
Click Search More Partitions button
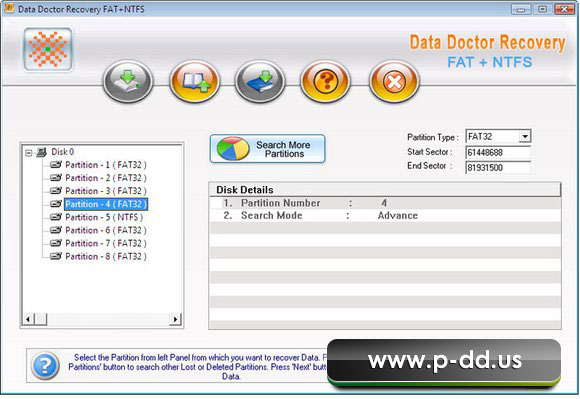click(267, 149)
